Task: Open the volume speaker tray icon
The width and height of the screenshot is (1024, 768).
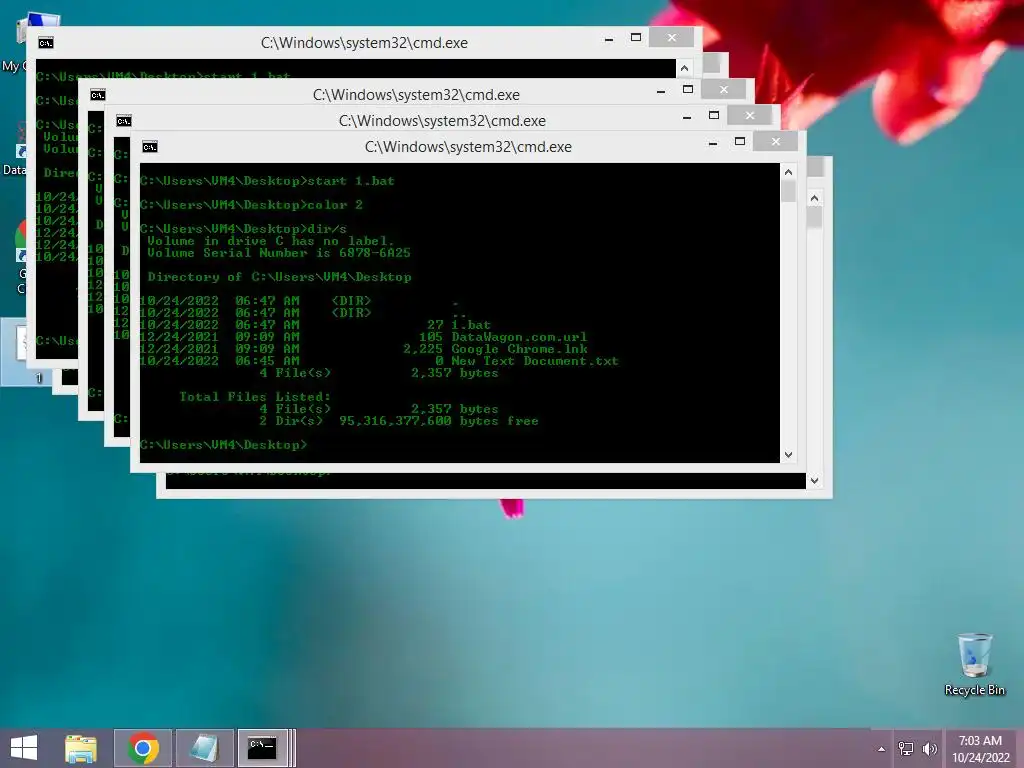Action: (930, 749)
